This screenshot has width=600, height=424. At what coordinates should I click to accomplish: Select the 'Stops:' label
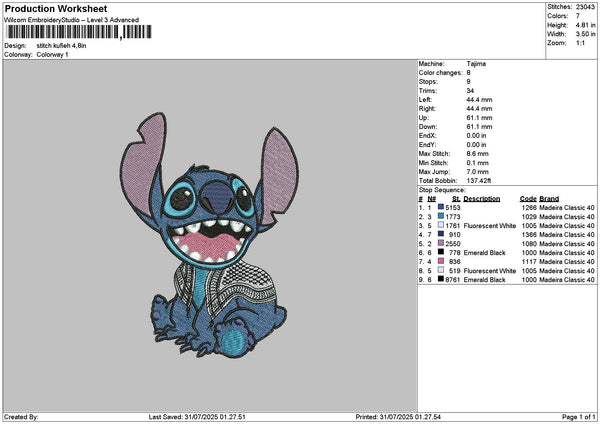point(428,82)
